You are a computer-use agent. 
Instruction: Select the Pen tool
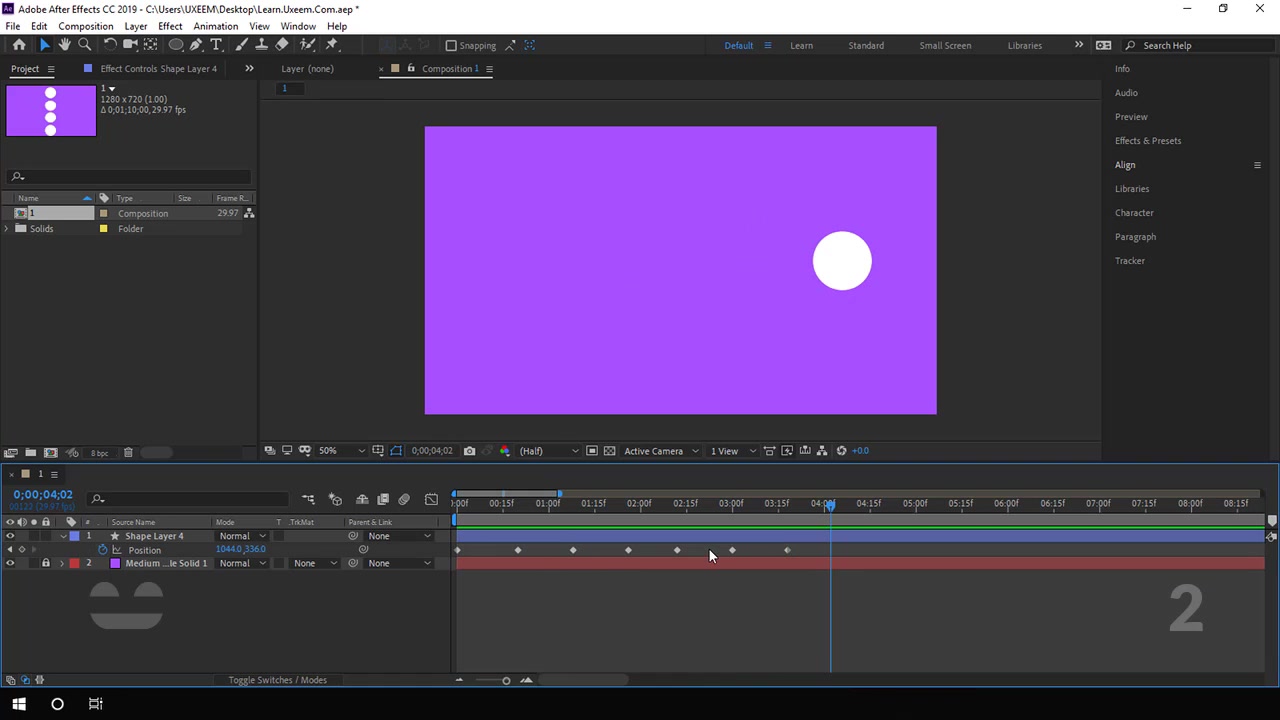(196, 45)
